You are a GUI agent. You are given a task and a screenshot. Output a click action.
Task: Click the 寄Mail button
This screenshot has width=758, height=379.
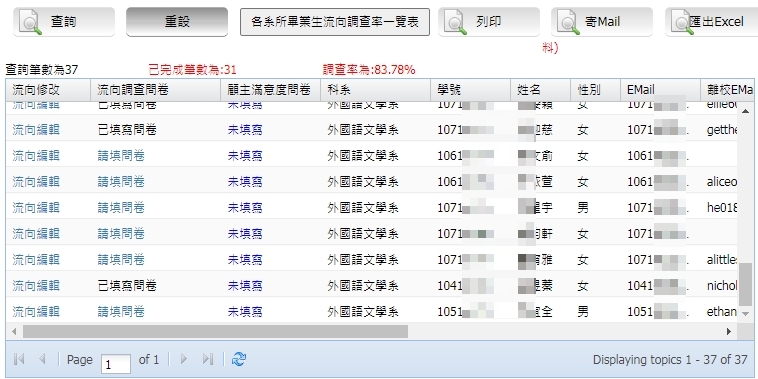pyautogui.click(x=602, y=22)
